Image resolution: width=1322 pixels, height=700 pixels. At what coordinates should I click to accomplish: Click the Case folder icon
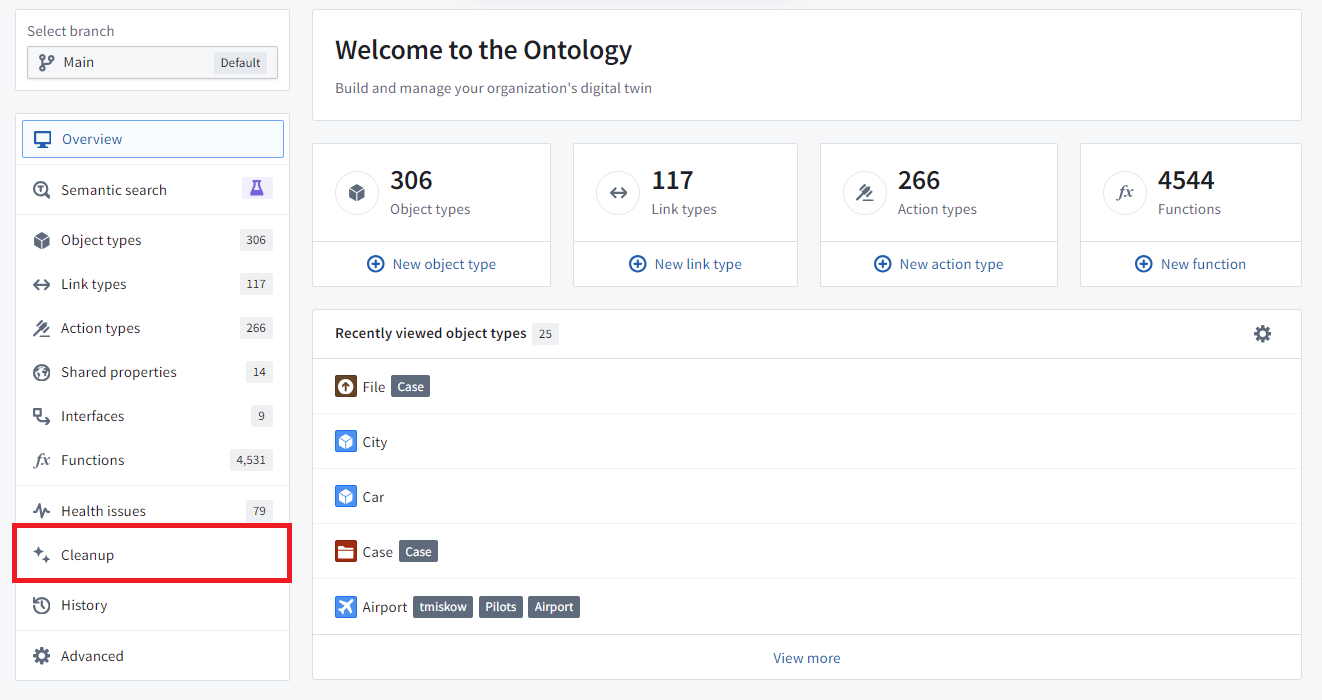click(346, 551)
